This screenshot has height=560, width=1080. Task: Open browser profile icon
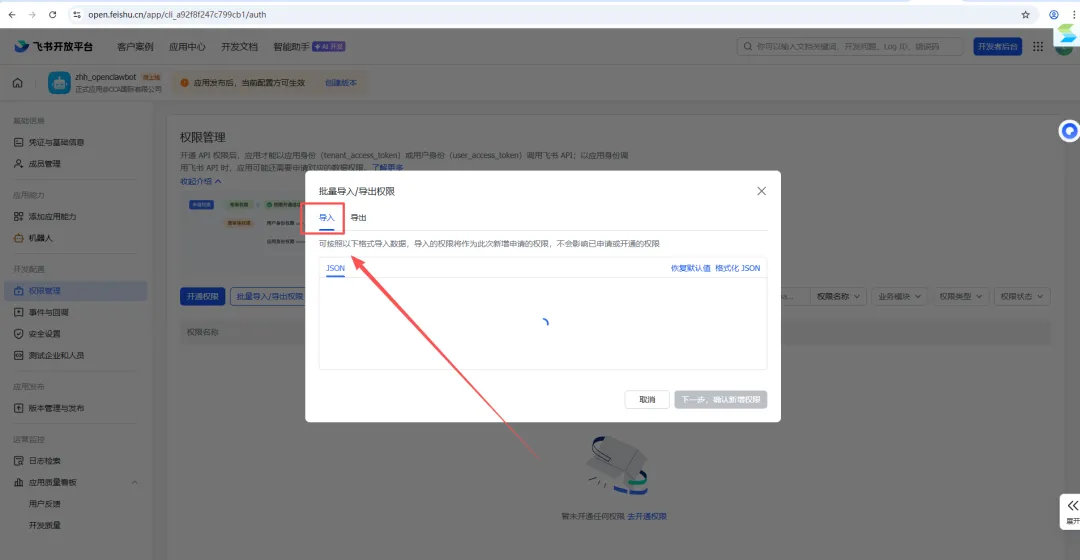[1053, 14]
